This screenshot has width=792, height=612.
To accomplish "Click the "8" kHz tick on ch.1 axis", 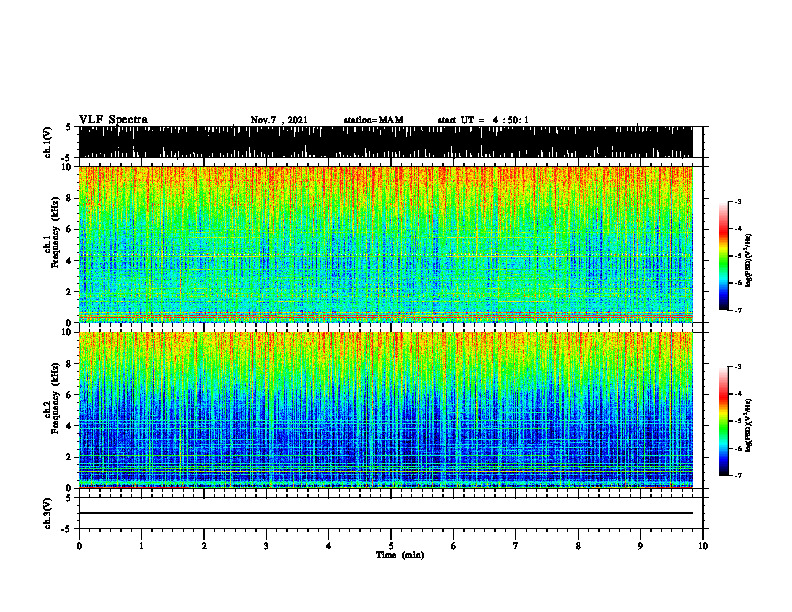I will coord(69,198).
